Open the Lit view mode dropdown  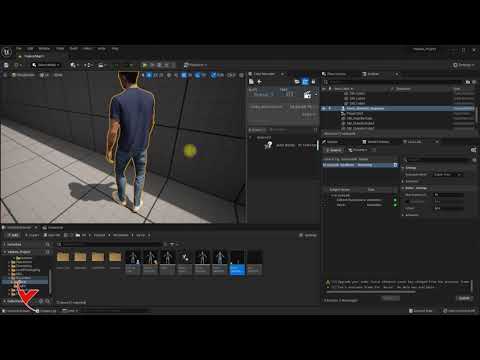(45, 75)
